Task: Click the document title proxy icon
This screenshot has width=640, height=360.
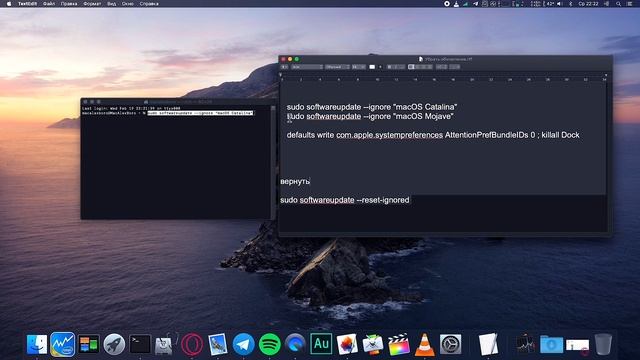Action: click(420, 59)
